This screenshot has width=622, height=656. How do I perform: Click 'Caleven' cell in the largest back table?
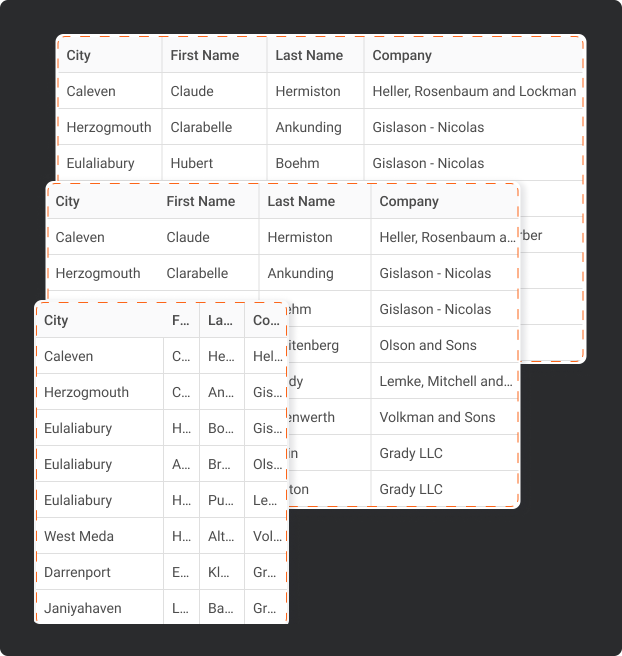[91, 91]
